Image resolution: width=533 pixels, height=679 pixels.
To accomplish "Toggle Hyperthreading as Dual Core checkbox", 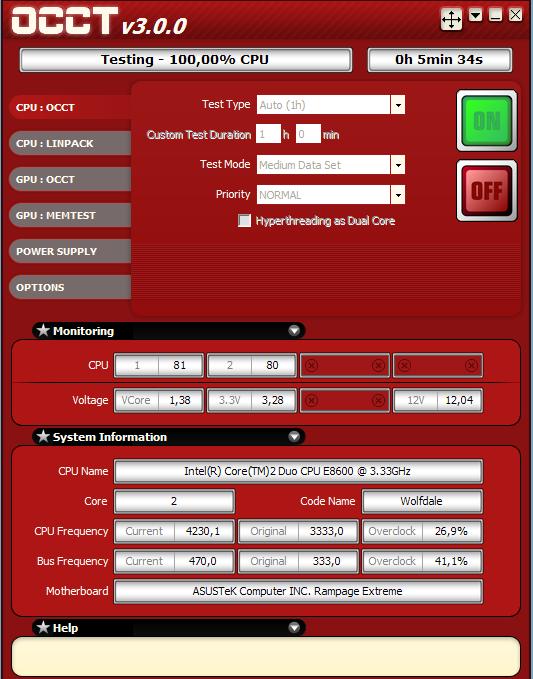I will coord(245,221).
